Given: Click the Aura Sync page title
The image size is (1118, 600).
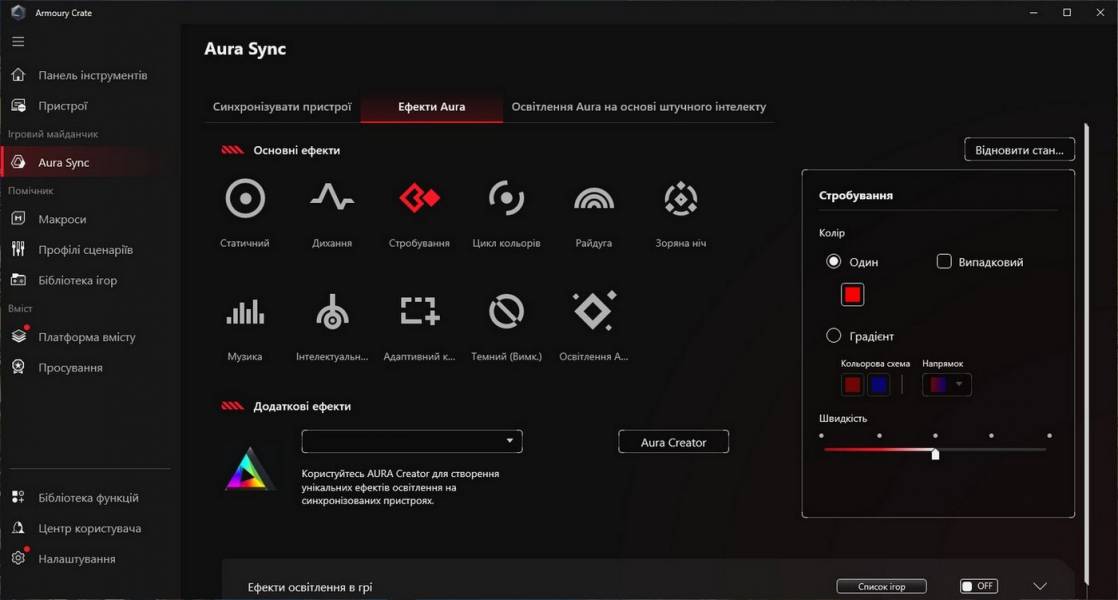Looking at the screenshot, I should pyautogui.click(x=245, y=48).
